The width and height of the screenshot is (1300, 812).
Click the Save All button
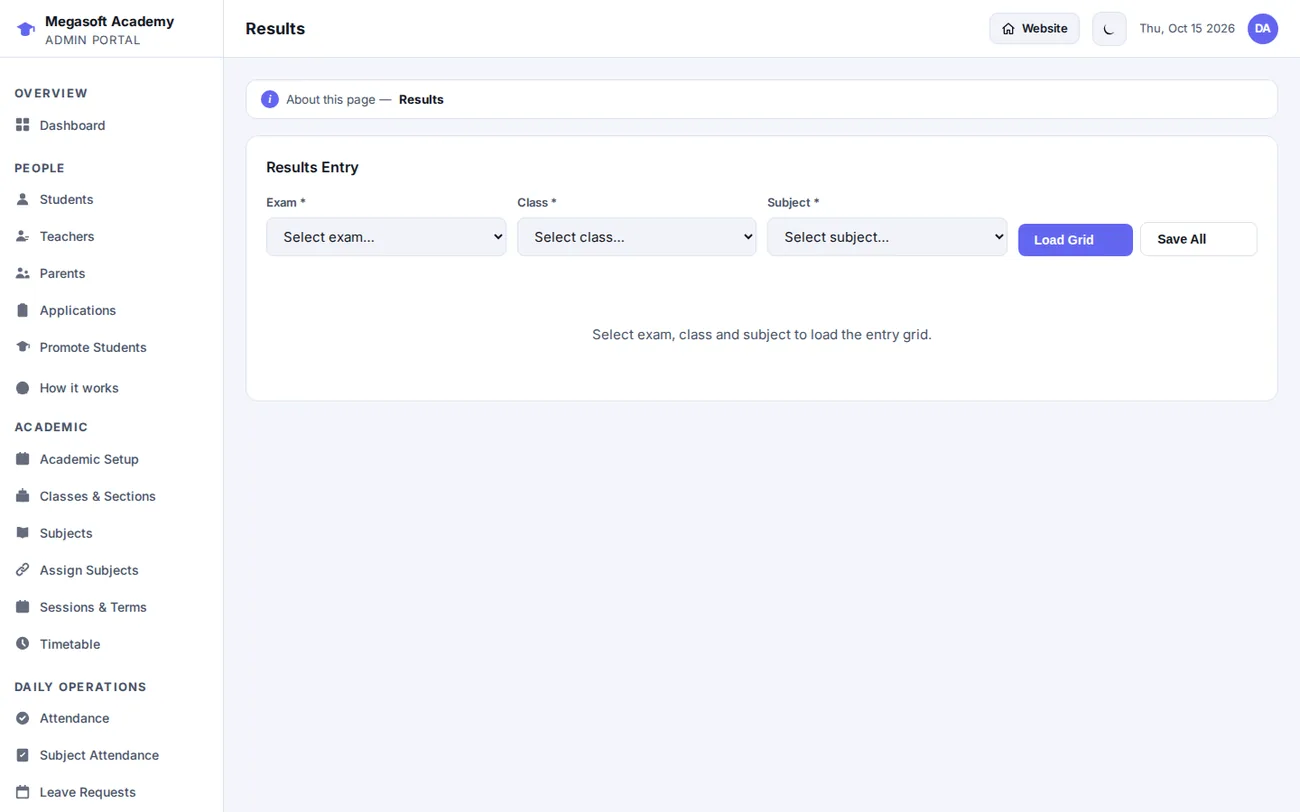point(1198,239)
